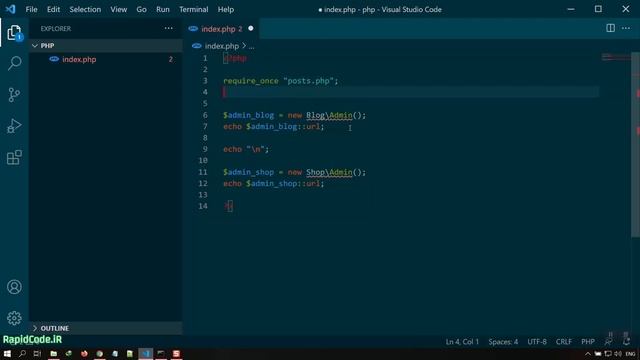640x360 pixels.
Task: Select the index.php editor tab
Action: coord(221,29)
